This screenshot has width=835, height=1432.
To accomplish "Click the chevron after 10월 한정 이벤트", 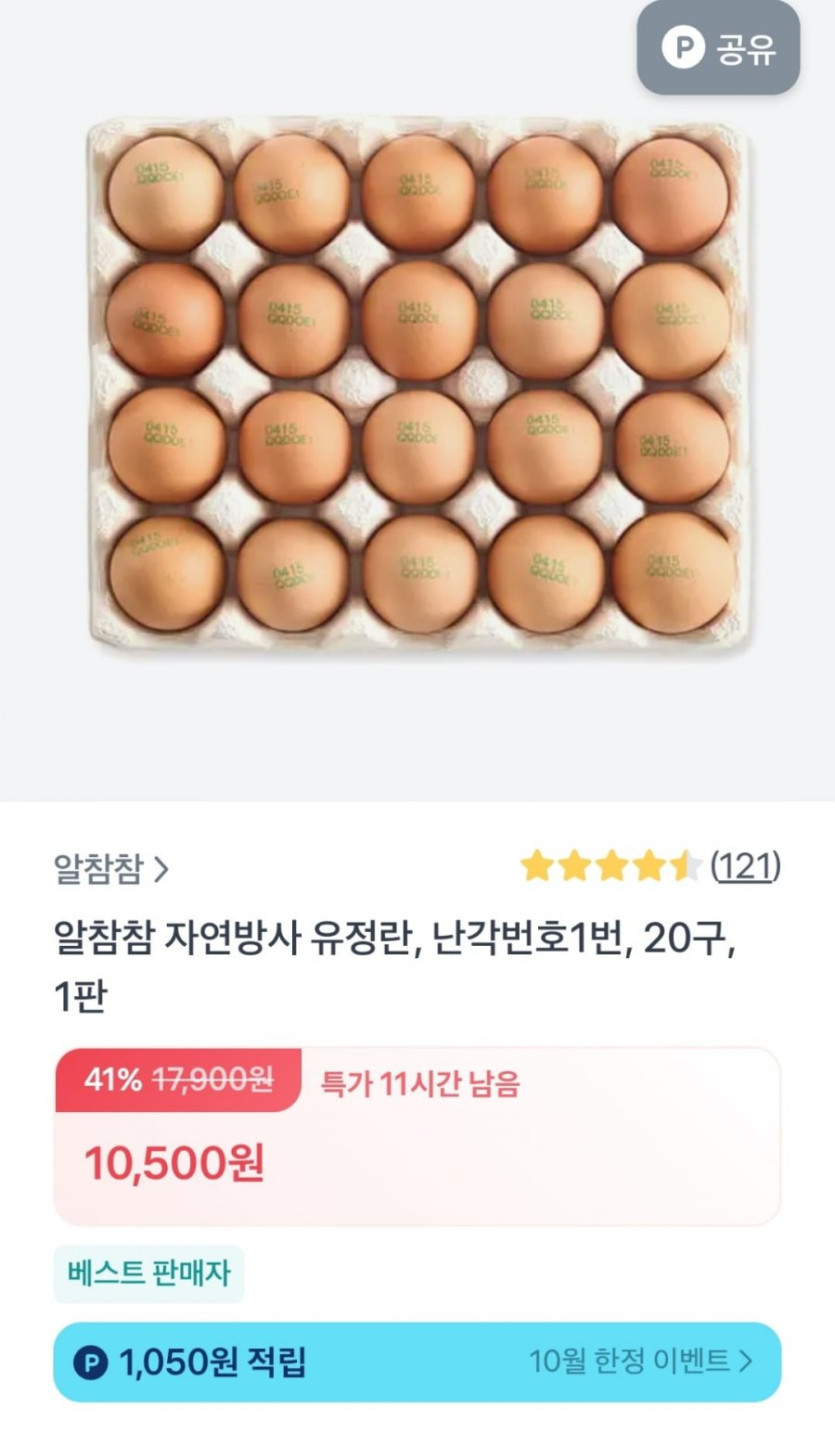I will pos(745,1361).
